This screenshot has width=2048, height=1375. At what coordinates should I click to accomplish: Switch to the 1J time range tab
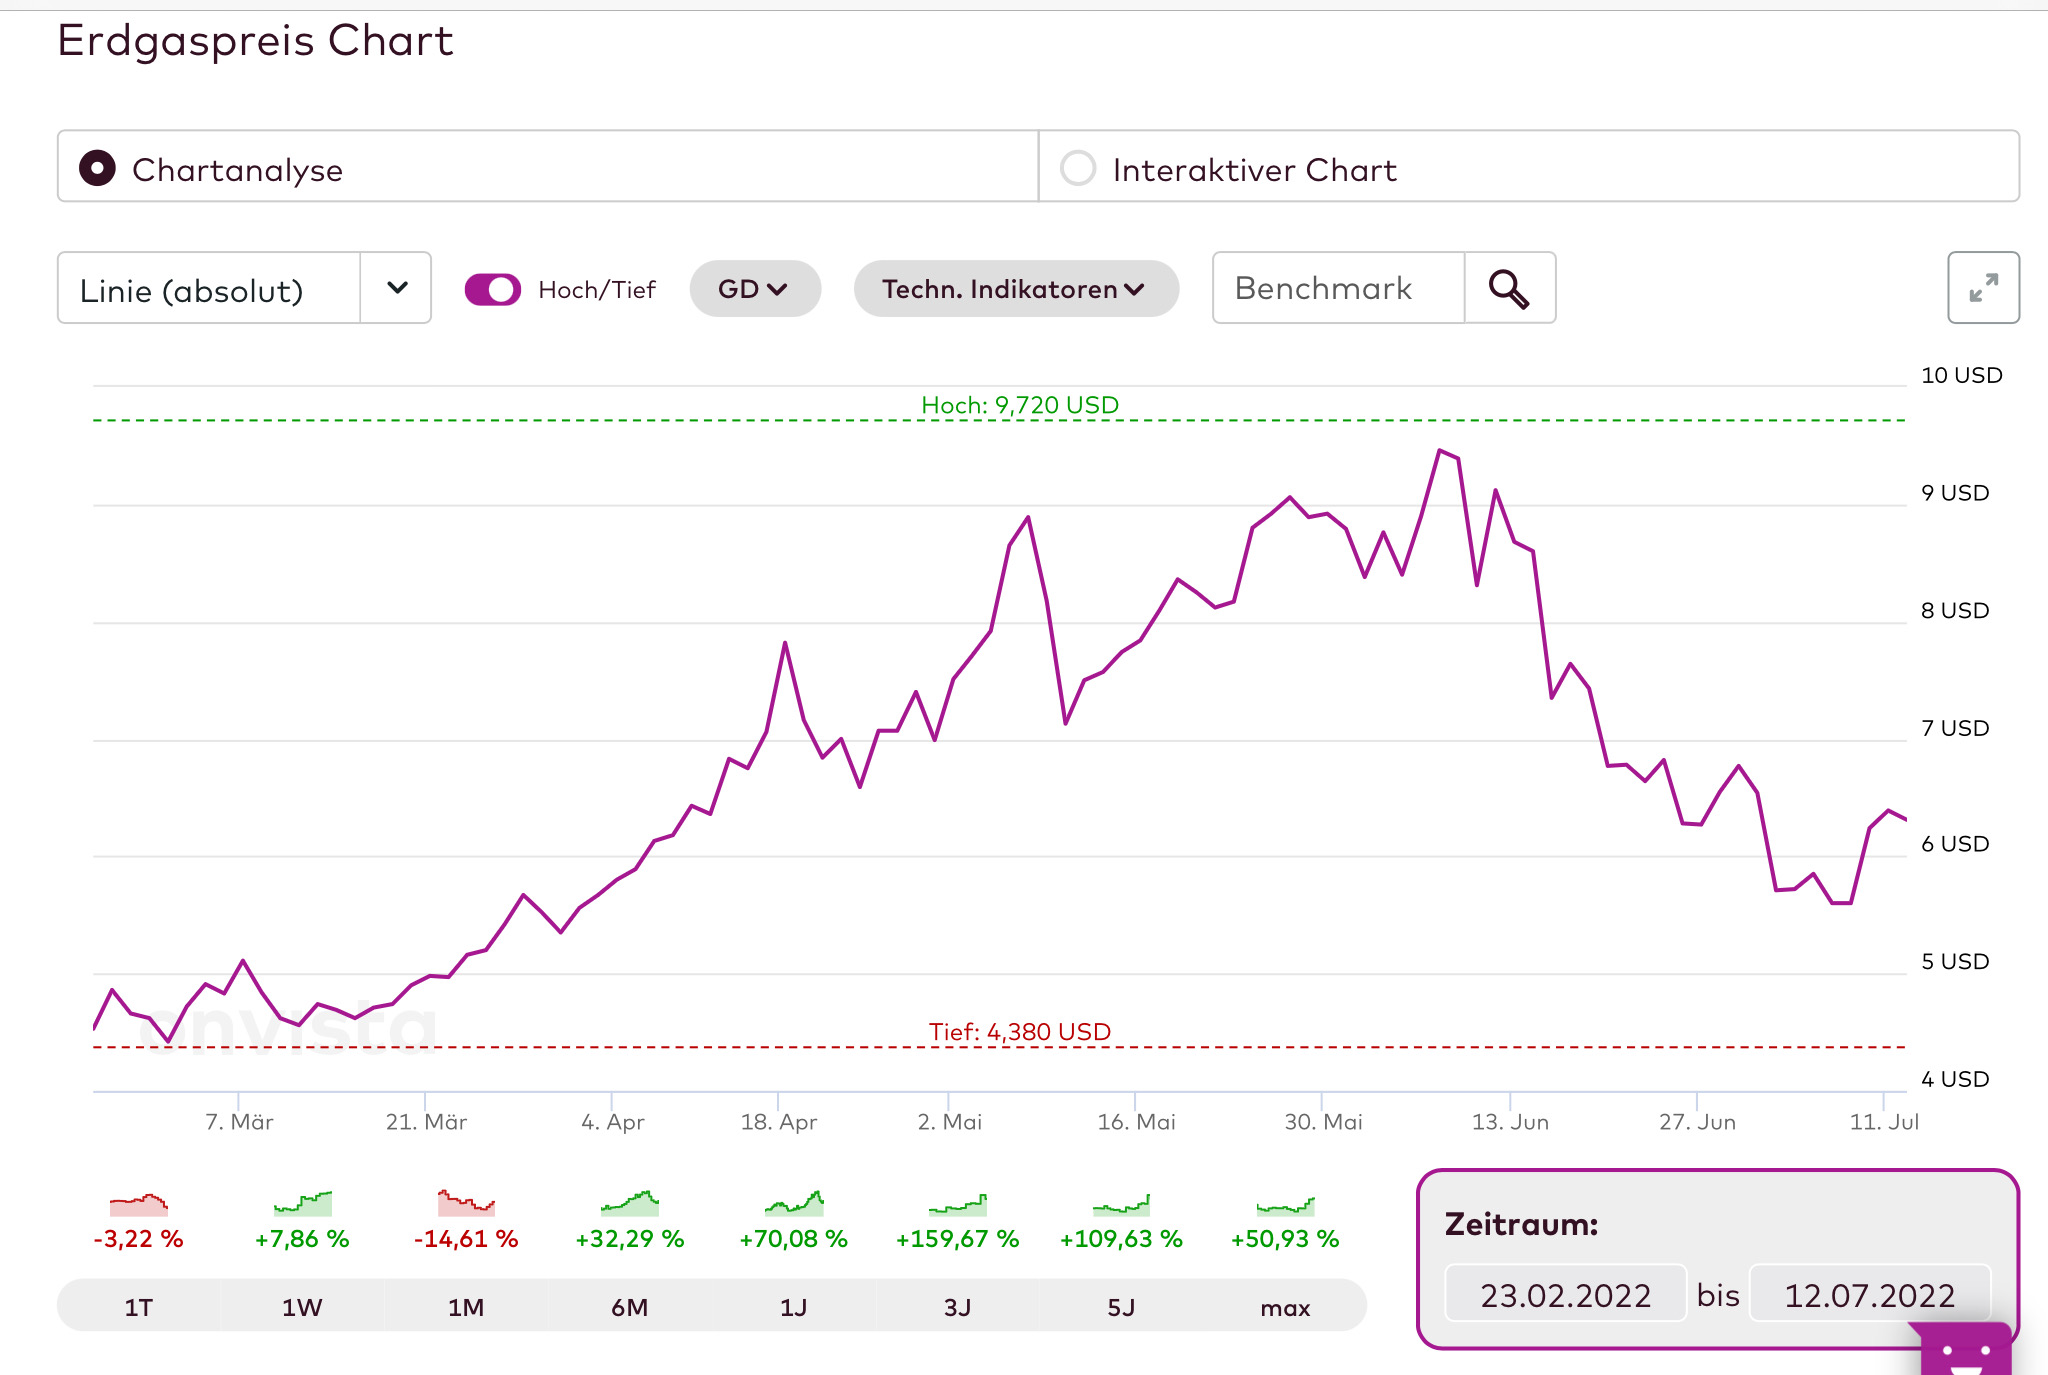(793, 1307)
